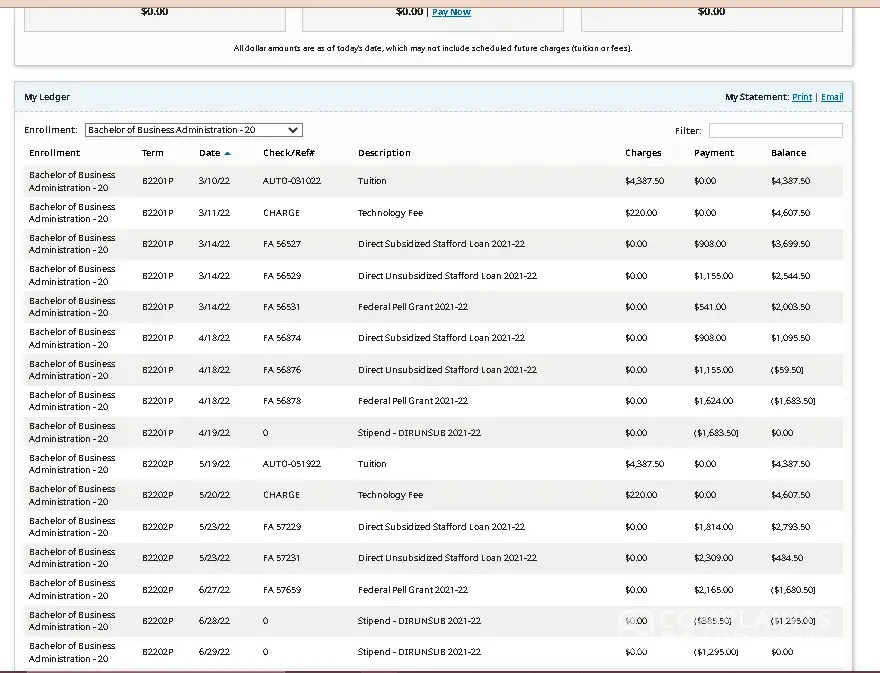The width and height of the screenshot is (880, 673).
Task: Sort ledger by Enrollment column header
Action: tap(55, 153)
